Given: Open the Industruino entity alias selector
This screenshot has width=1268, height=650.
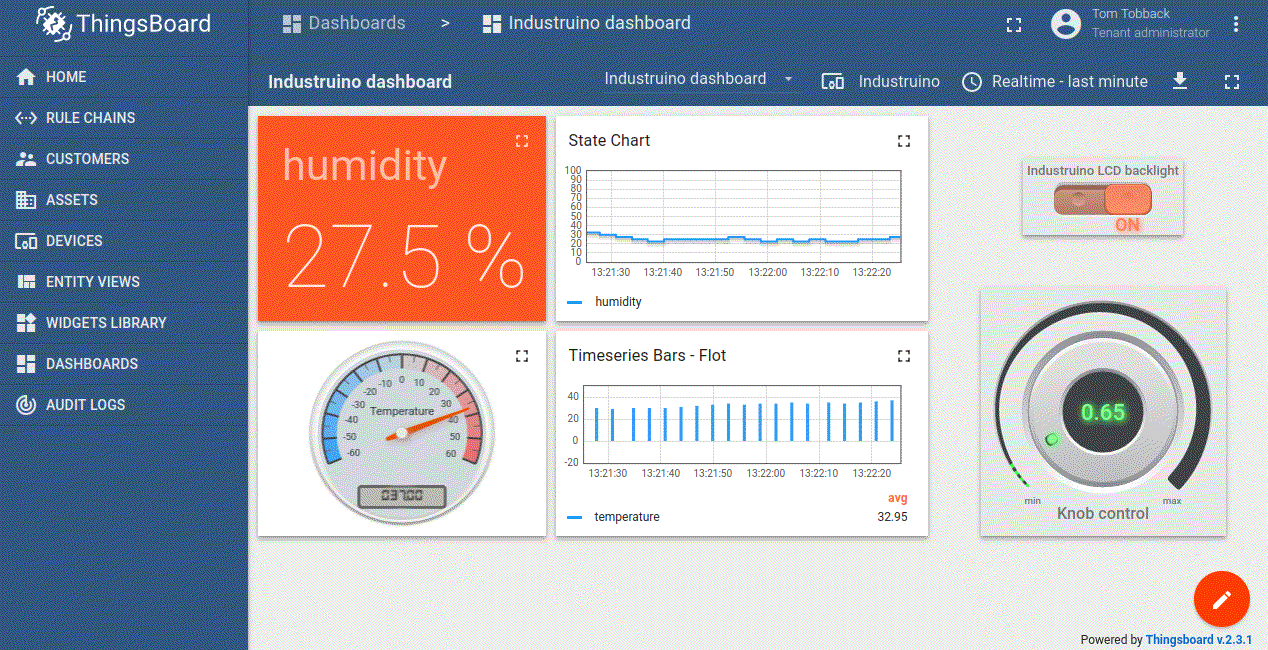Looking at the screenshot, I should click(x=881, y=81).
